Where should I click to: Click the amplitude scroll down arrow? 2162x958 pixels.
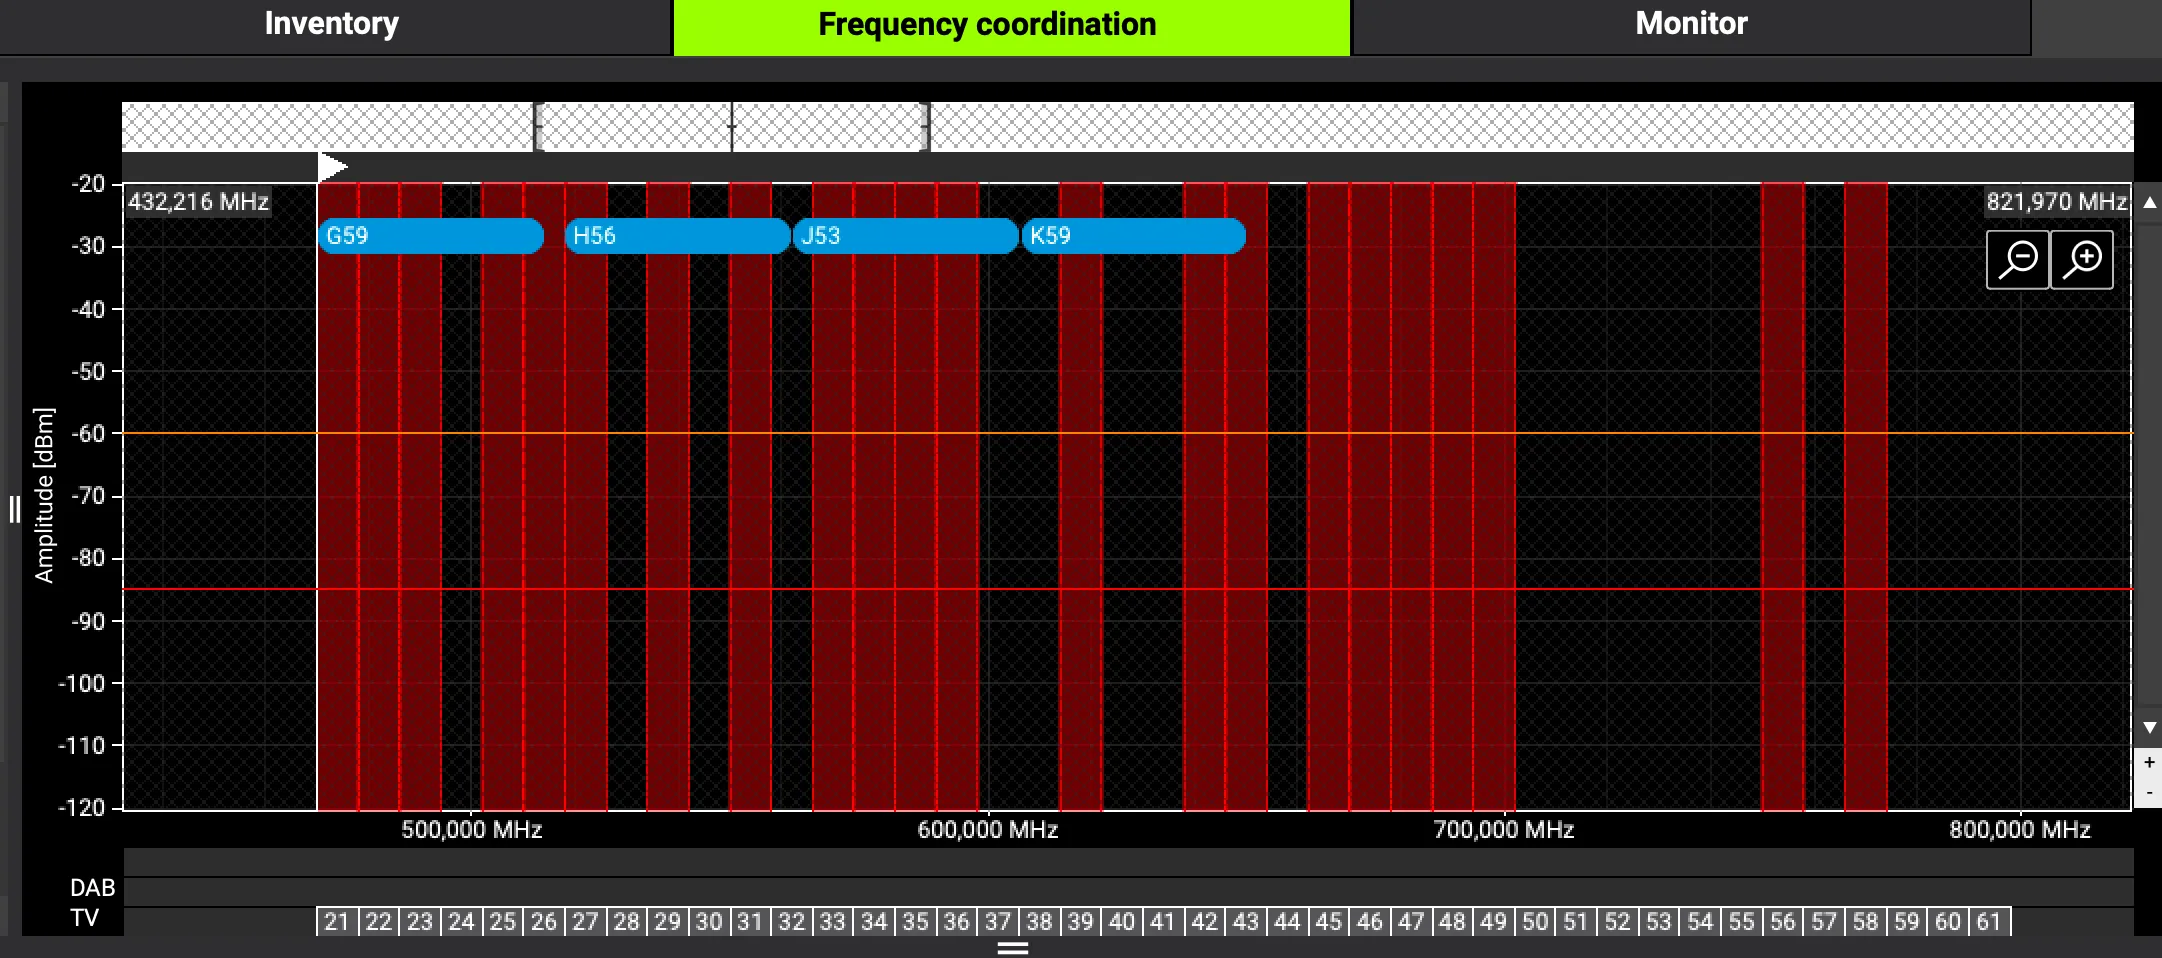(2149, 728)
